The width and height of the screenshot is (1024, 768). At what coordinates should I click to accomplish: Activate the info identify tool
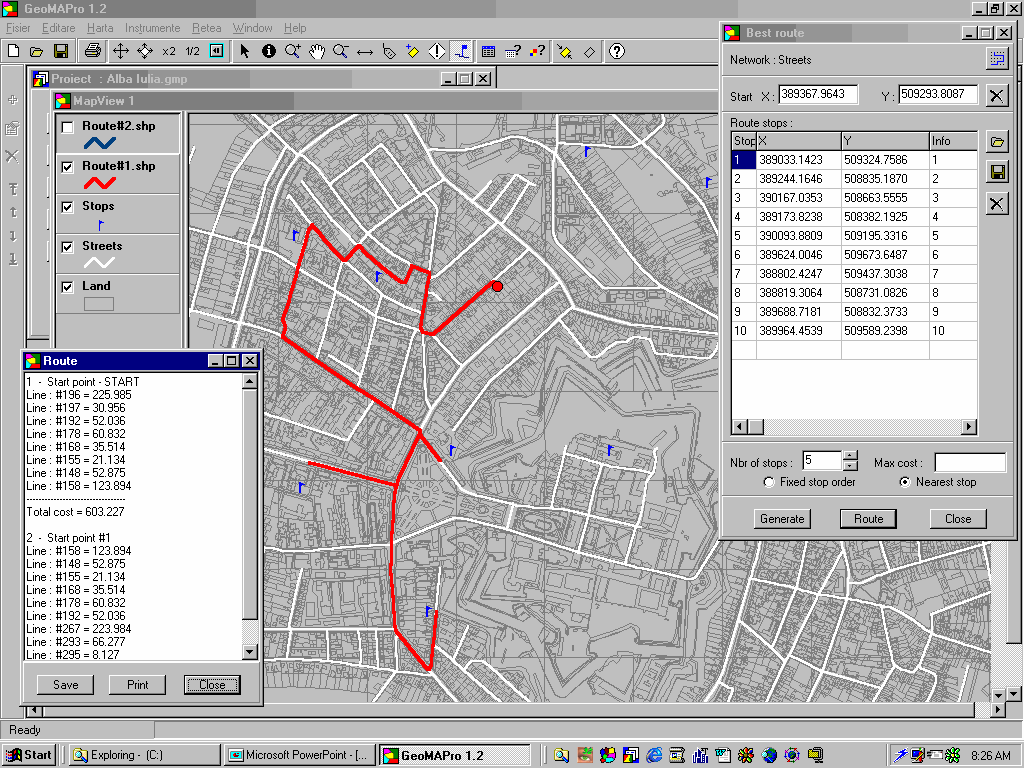coord(269,51)
